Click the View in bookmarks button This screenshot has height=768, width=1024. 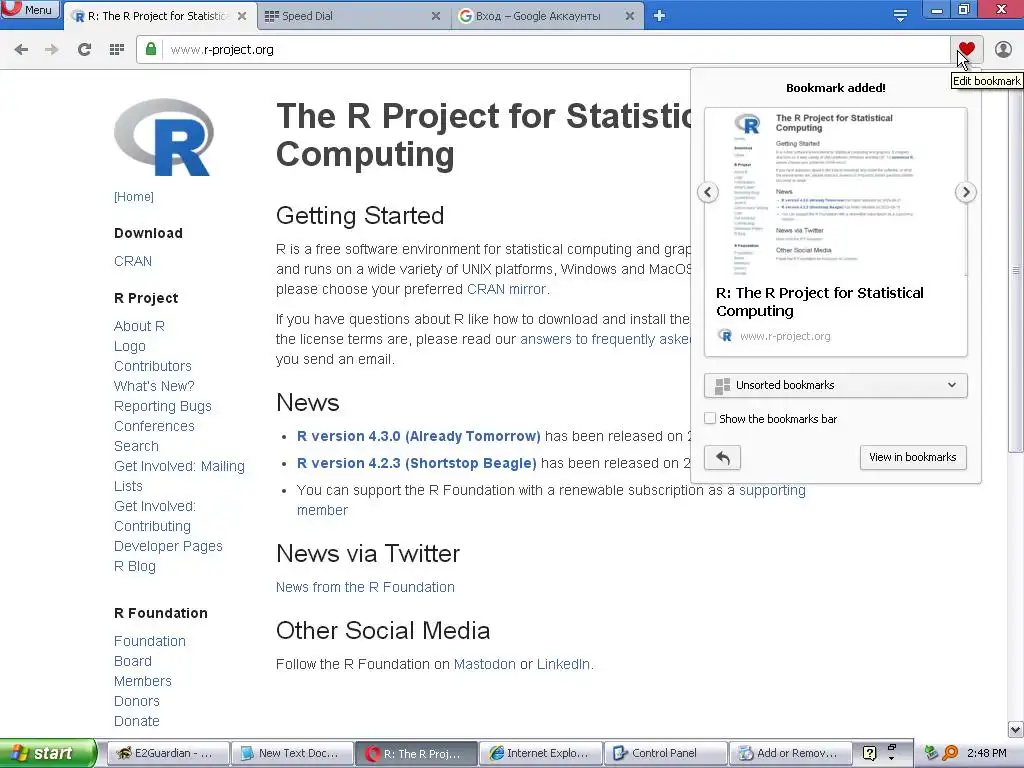912,457
